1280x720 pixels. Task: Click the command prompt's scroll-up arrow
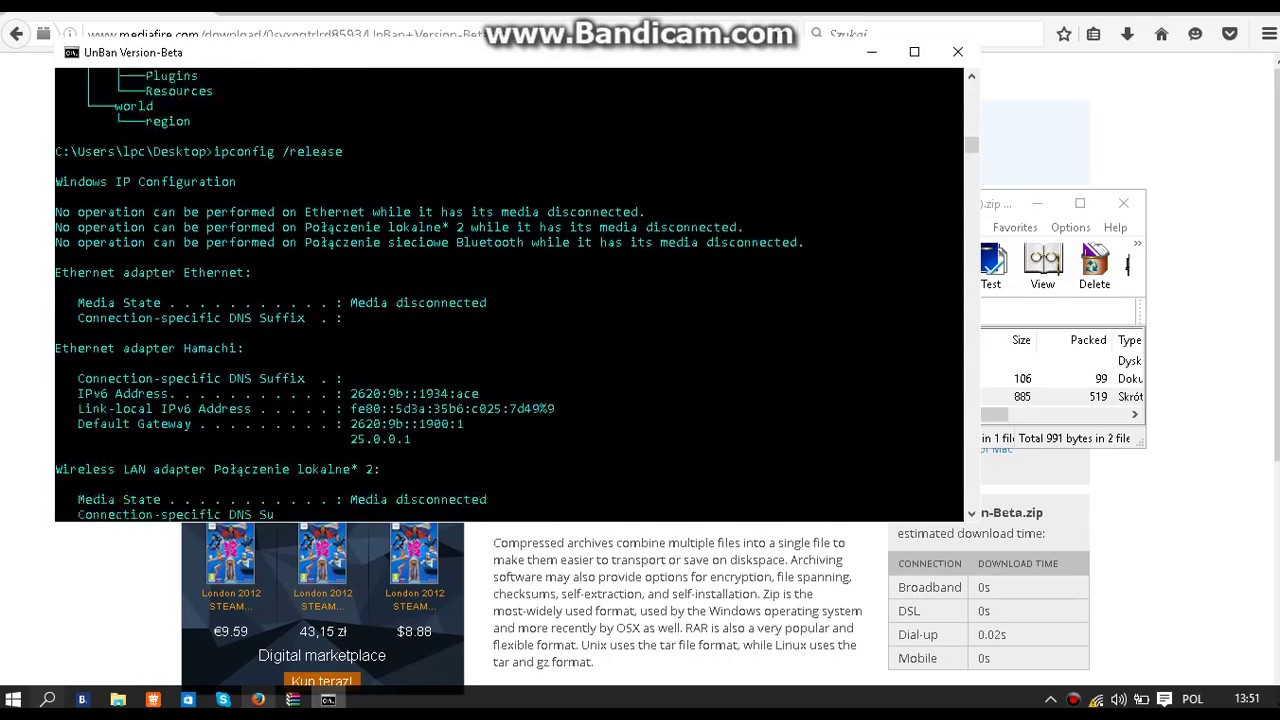[x=971, y=76]
